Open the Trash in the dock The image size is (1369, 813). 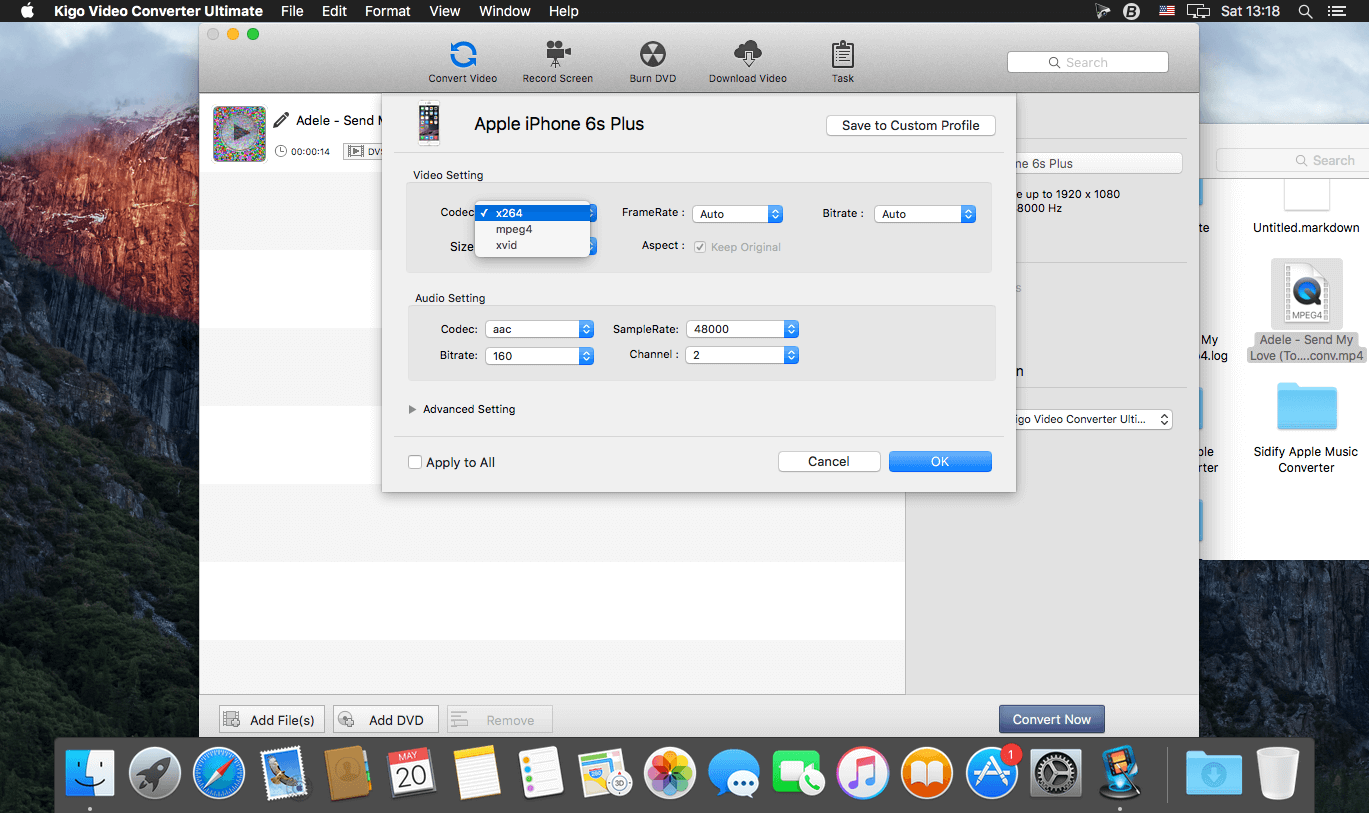tap(1278, 773)
